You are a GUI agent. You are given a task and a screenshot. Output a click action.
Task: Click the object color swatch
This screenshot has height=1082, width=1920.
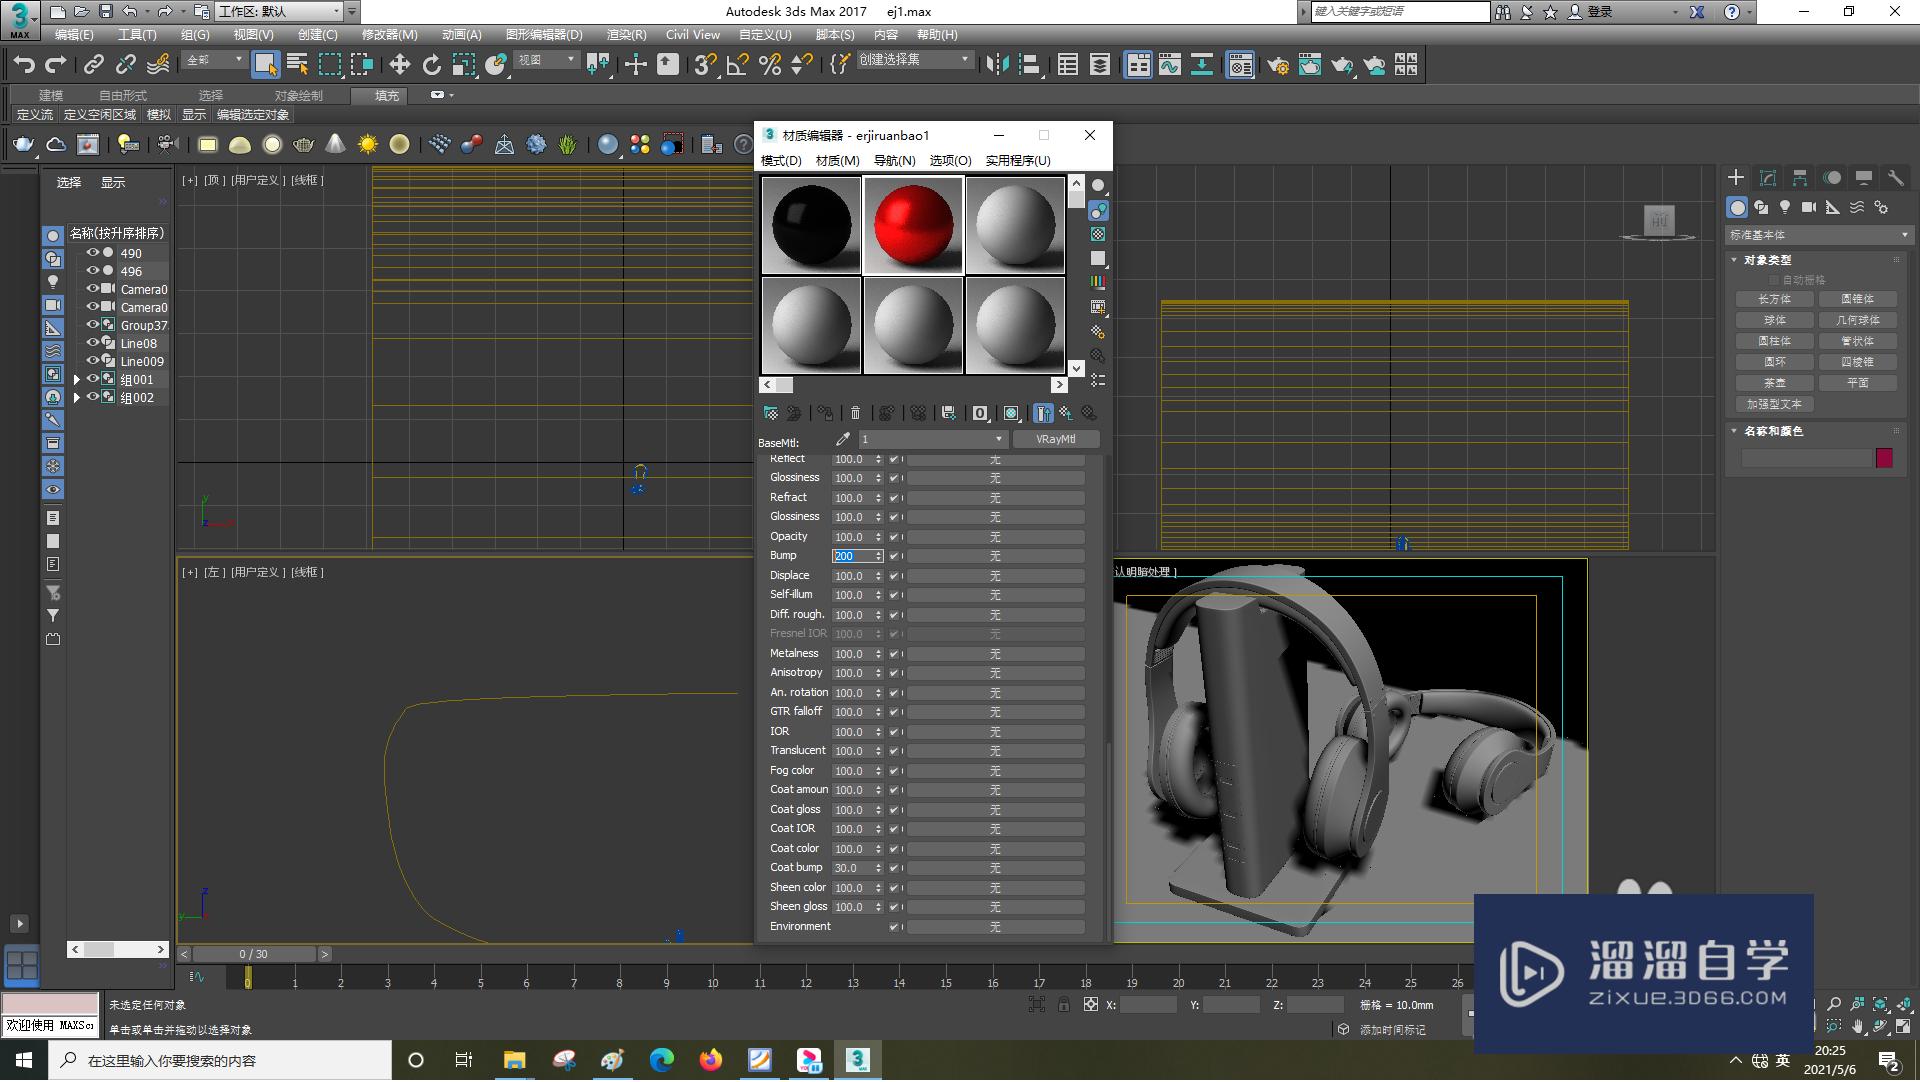[1884, 458]
